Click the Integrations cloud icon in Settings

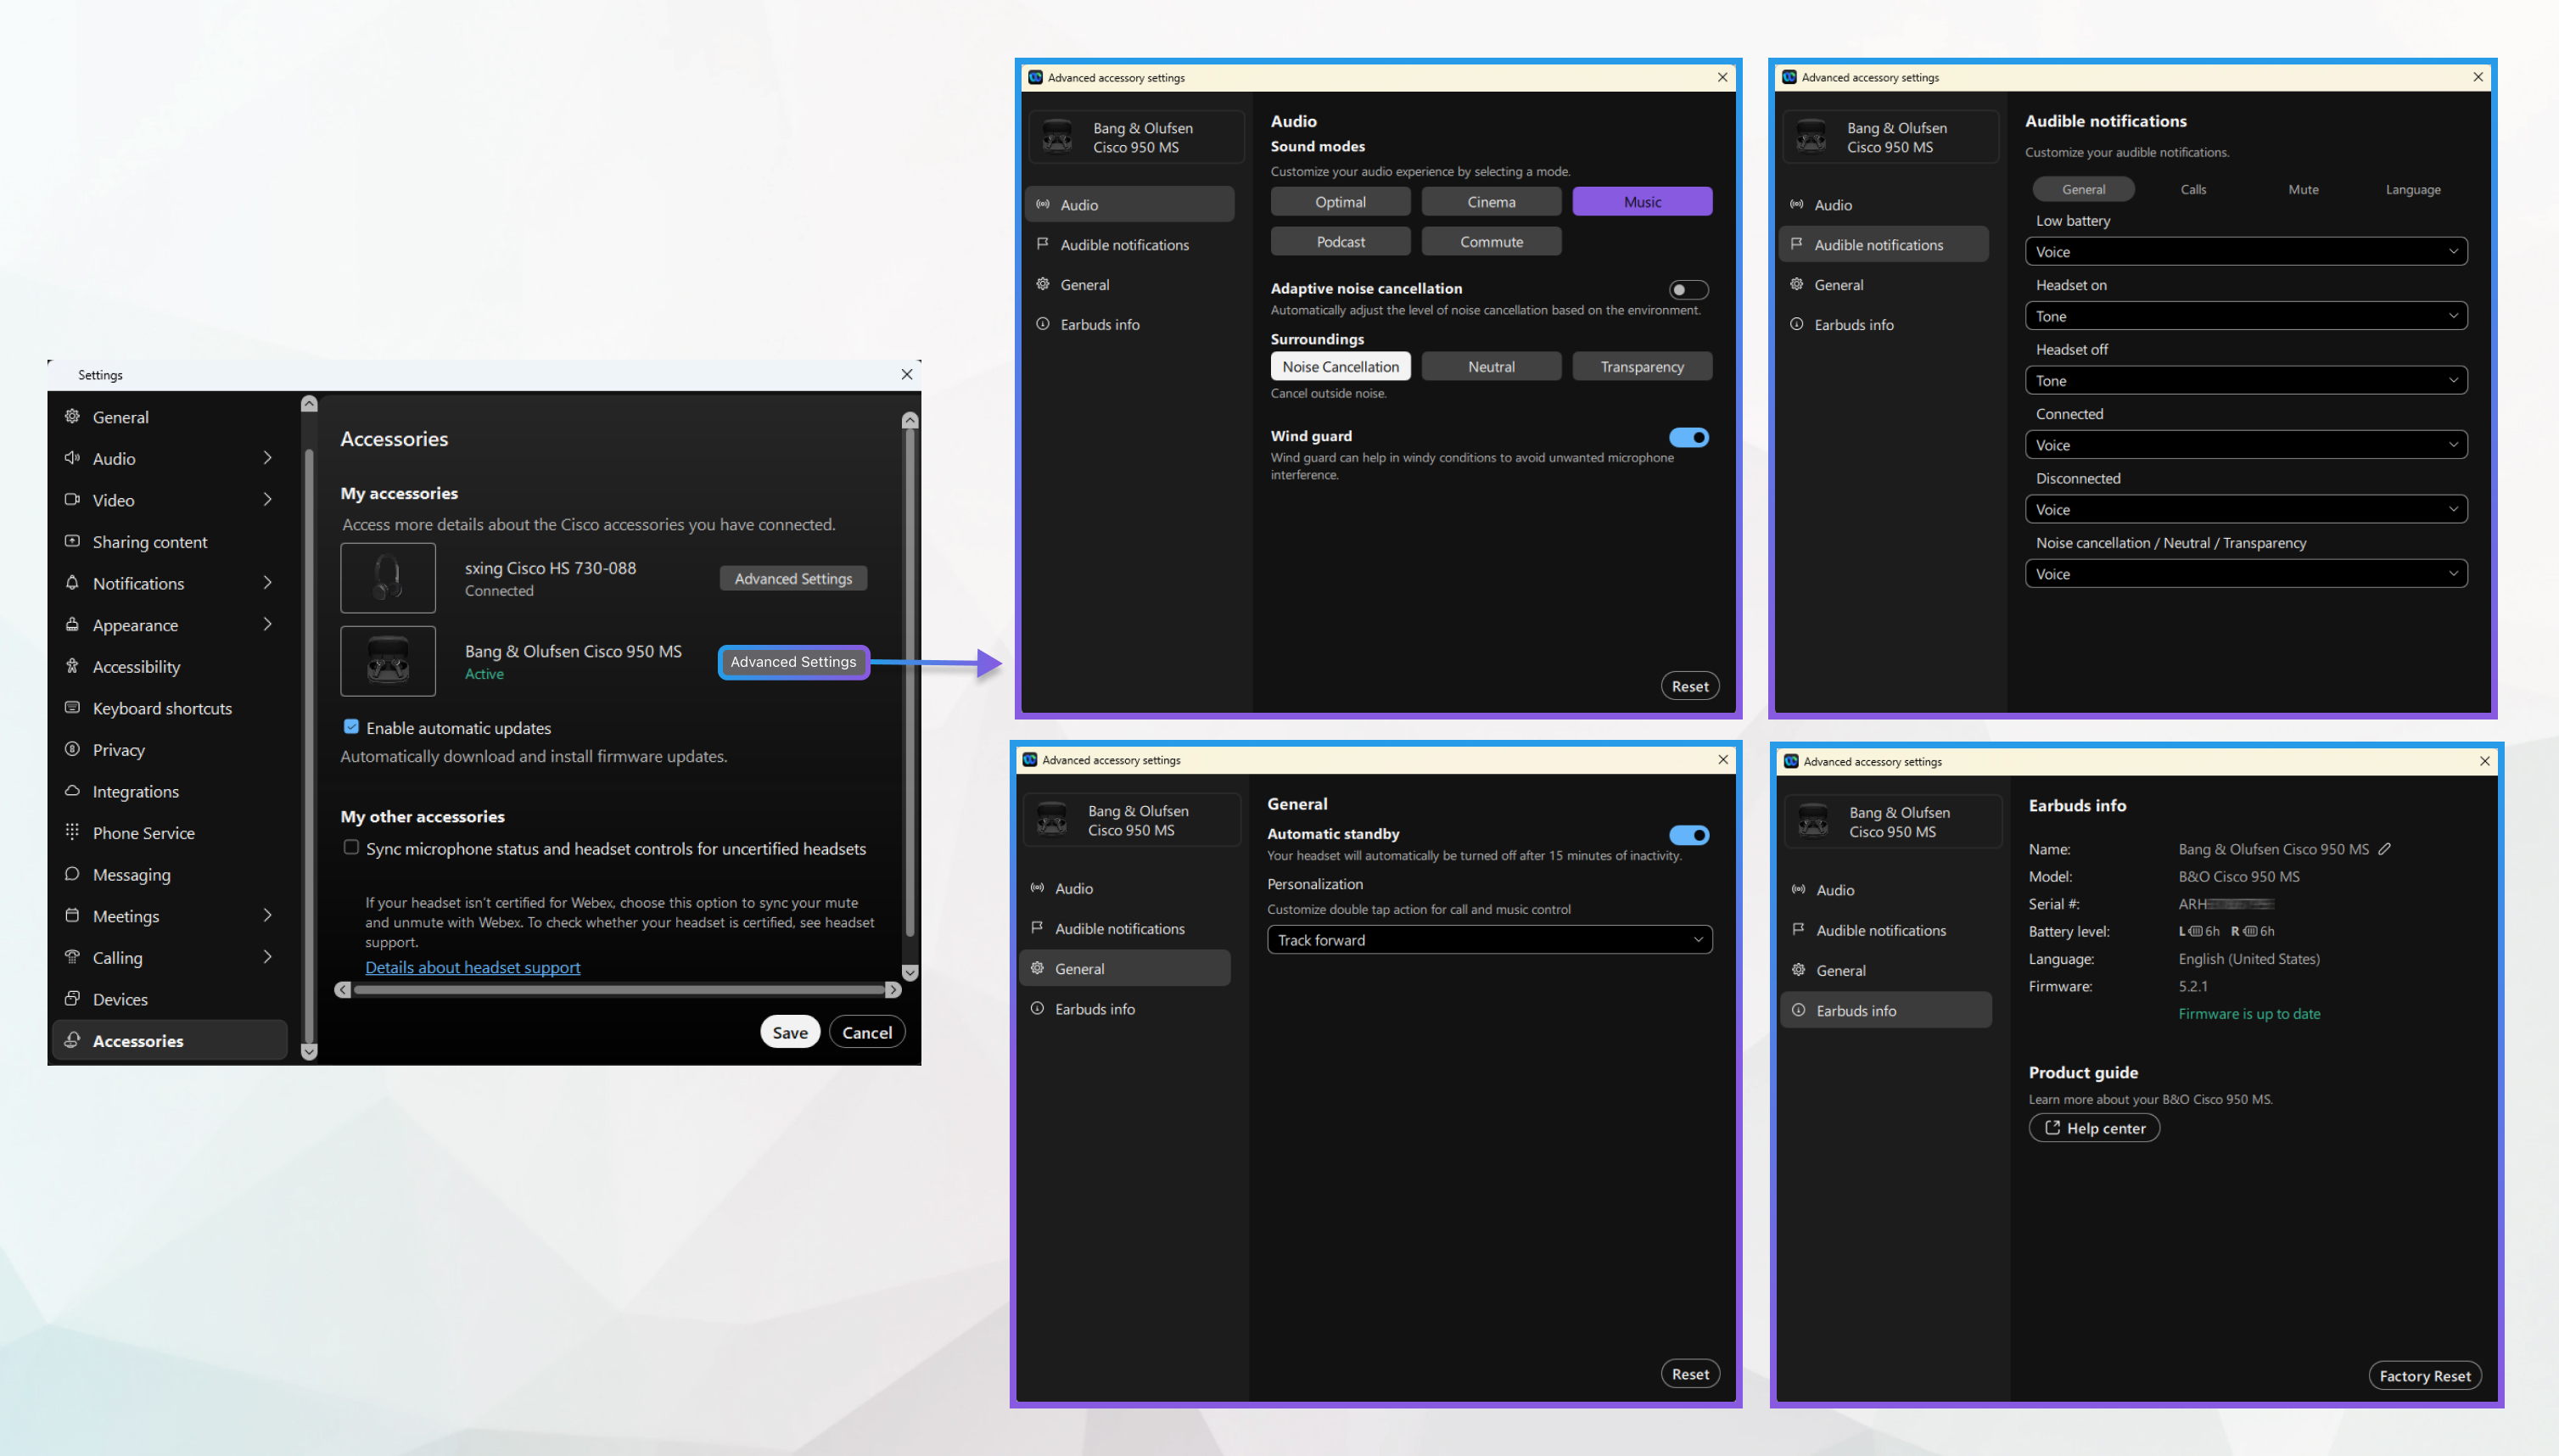coord(72,791)
